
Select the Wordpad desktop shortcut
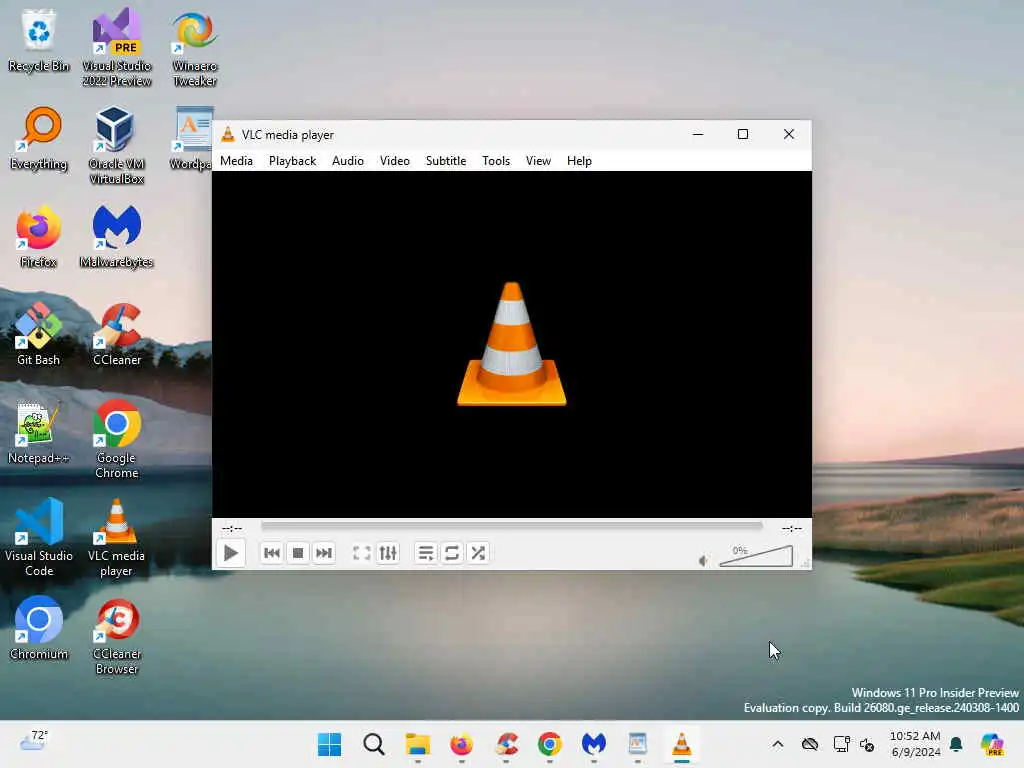pyautogui.click(x=191, y=138)
